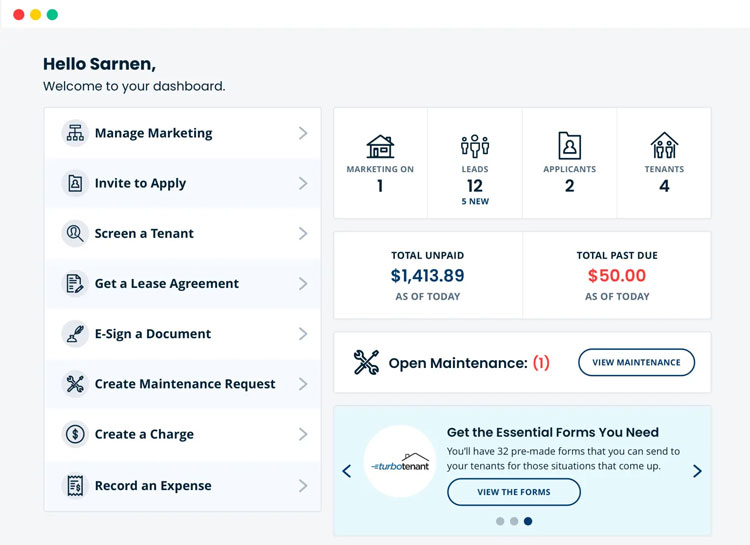Click the Create a Charge dollar icon
This screenshot has width=750, height=545.
point(74,434)
